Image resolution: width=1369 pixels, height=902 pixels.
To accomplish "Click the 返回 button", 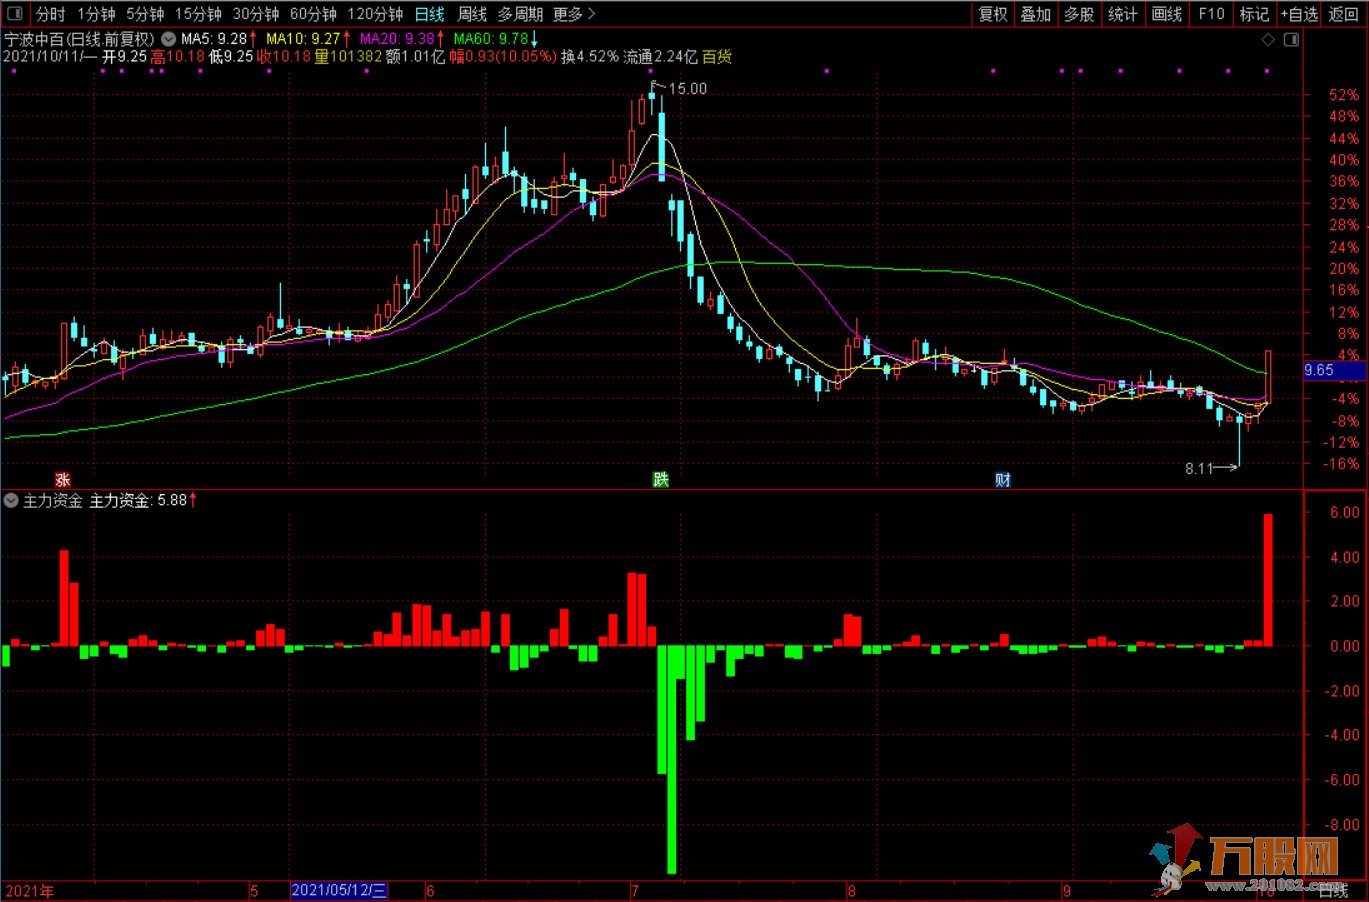I will 1343,14.
